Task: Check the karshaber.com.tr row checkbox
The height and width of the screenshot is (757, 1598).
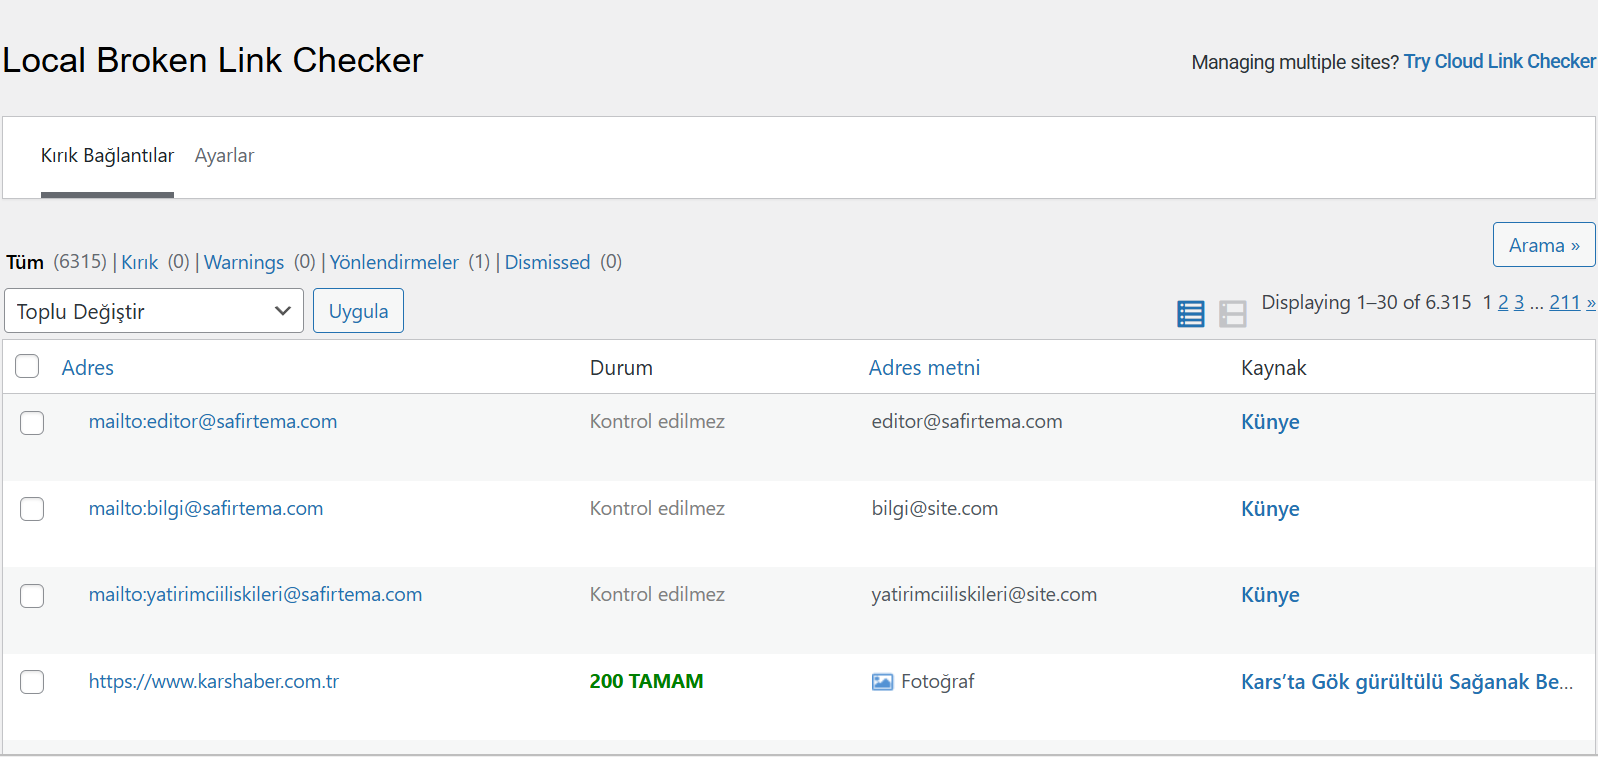Action: [32, 682]
